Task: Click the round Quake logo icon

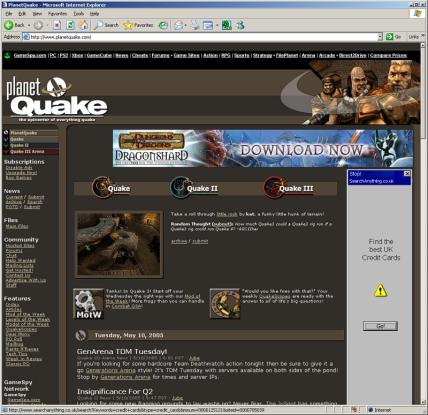Action: [x=101, y=187]
